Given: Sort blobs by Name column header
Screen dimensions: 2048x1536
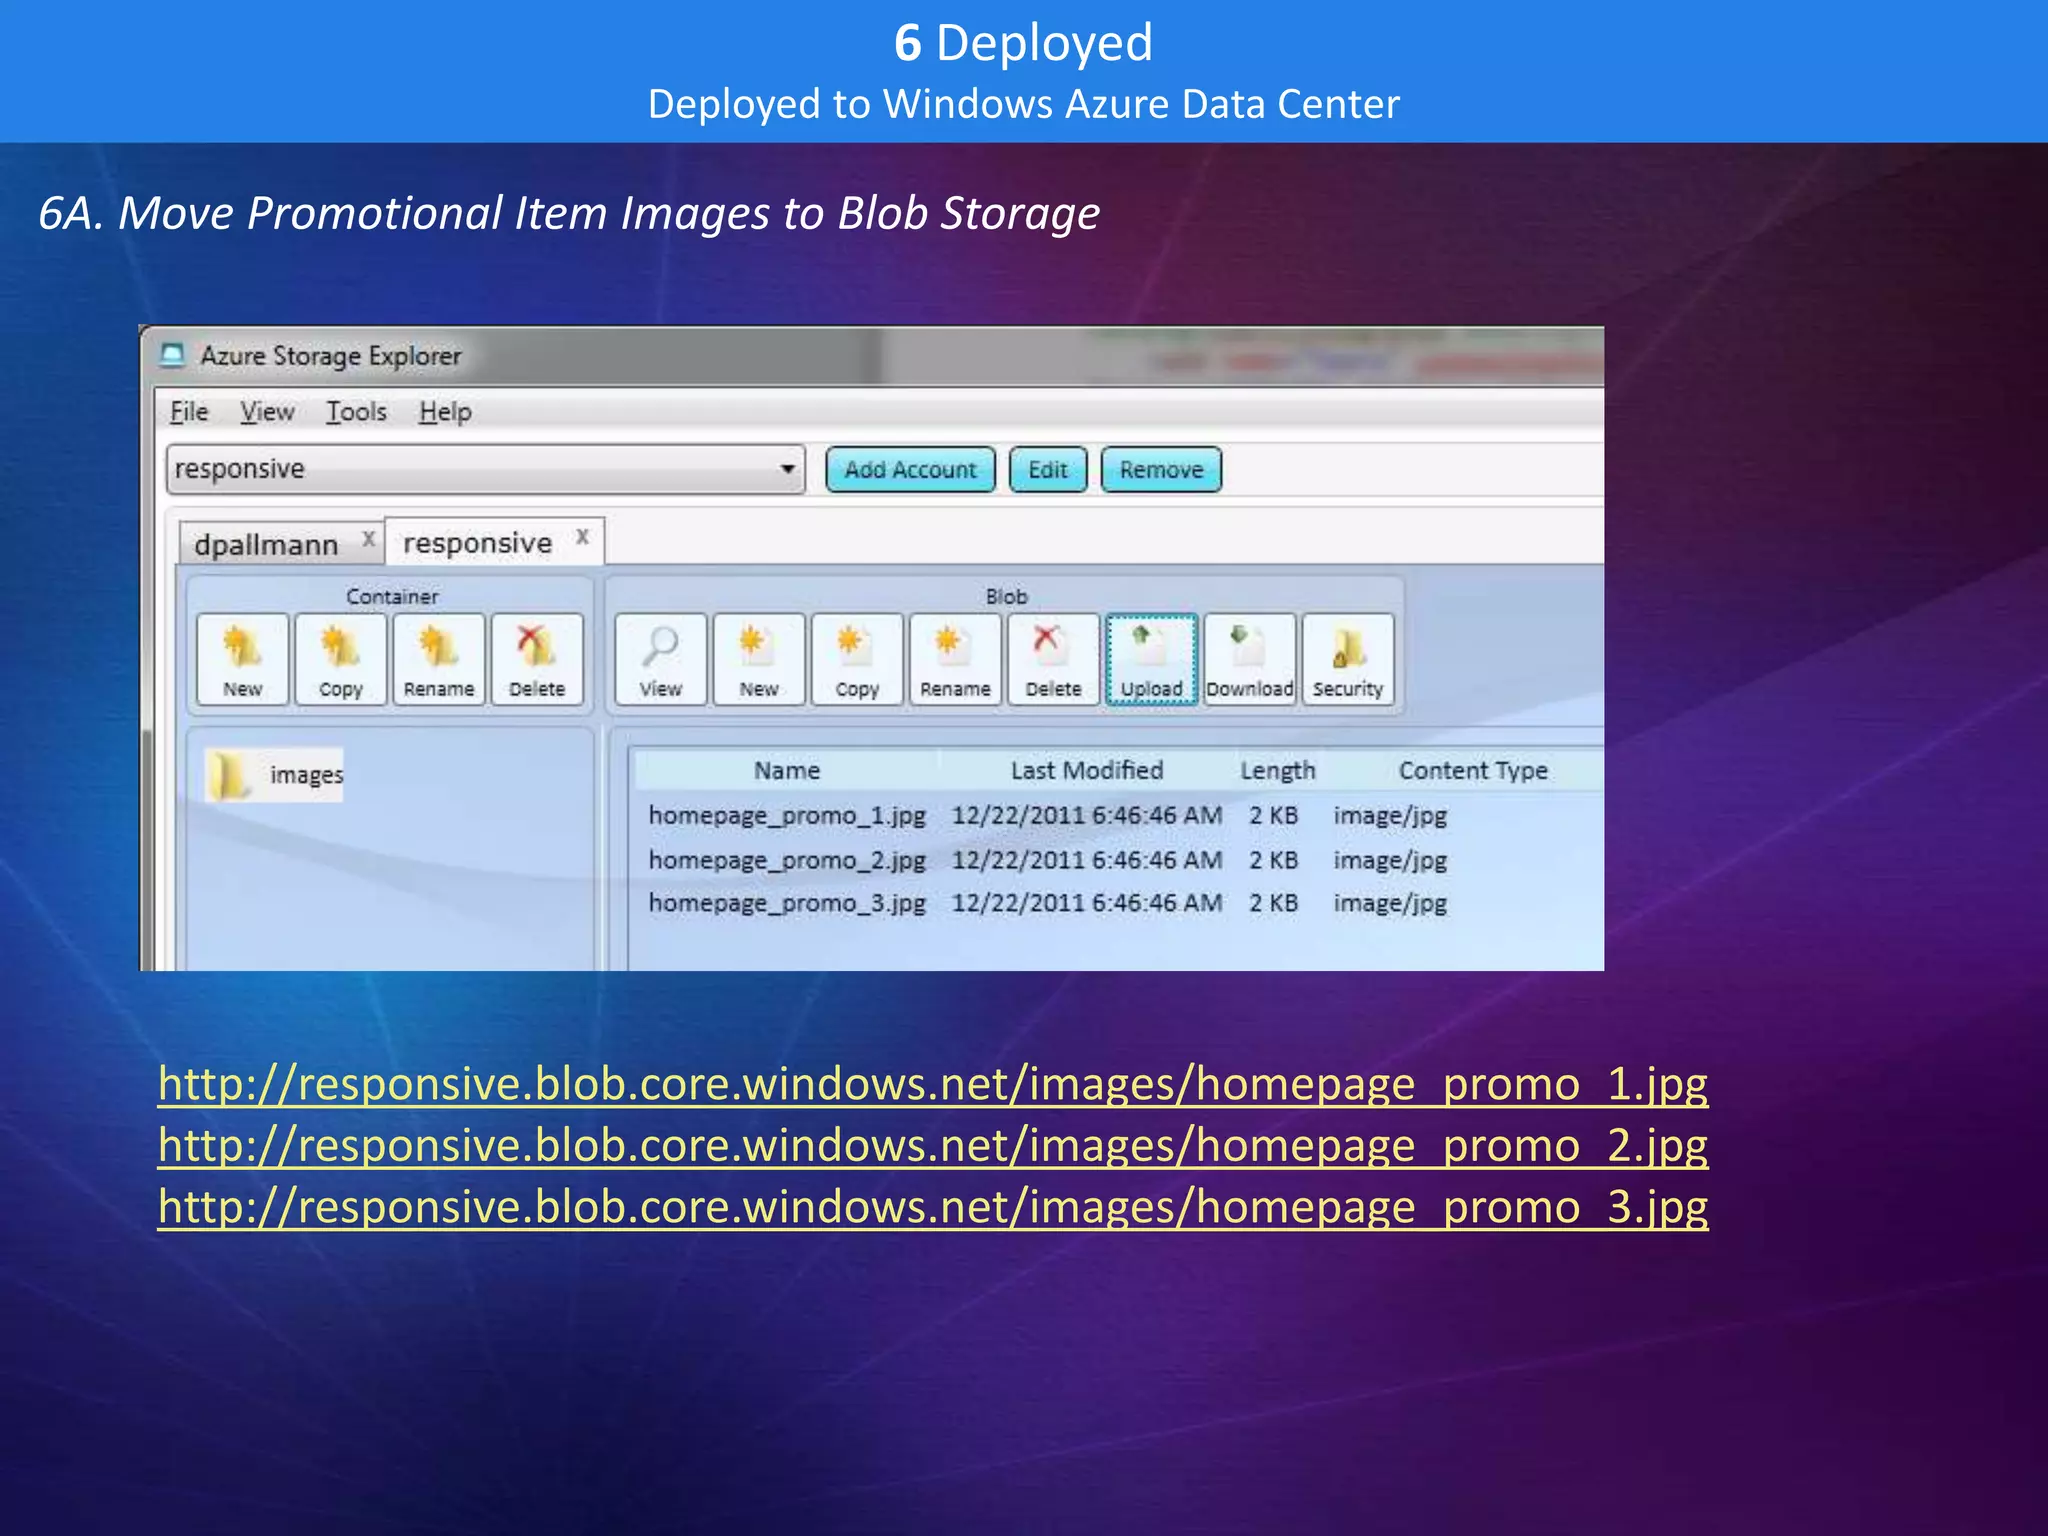Looking at the screenshot, I should pos(787,770).
